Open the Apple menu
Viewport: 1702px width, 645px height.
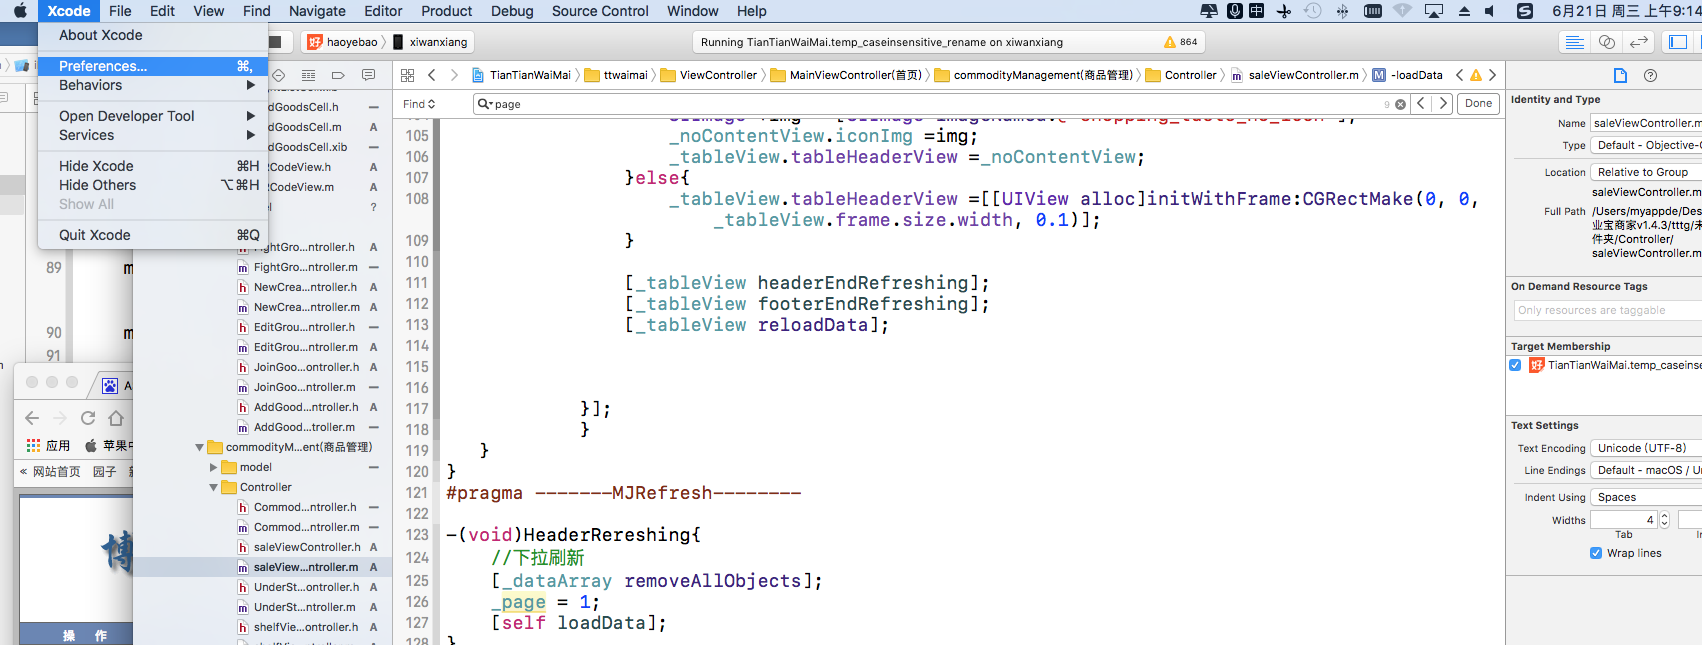click(19, 11)
